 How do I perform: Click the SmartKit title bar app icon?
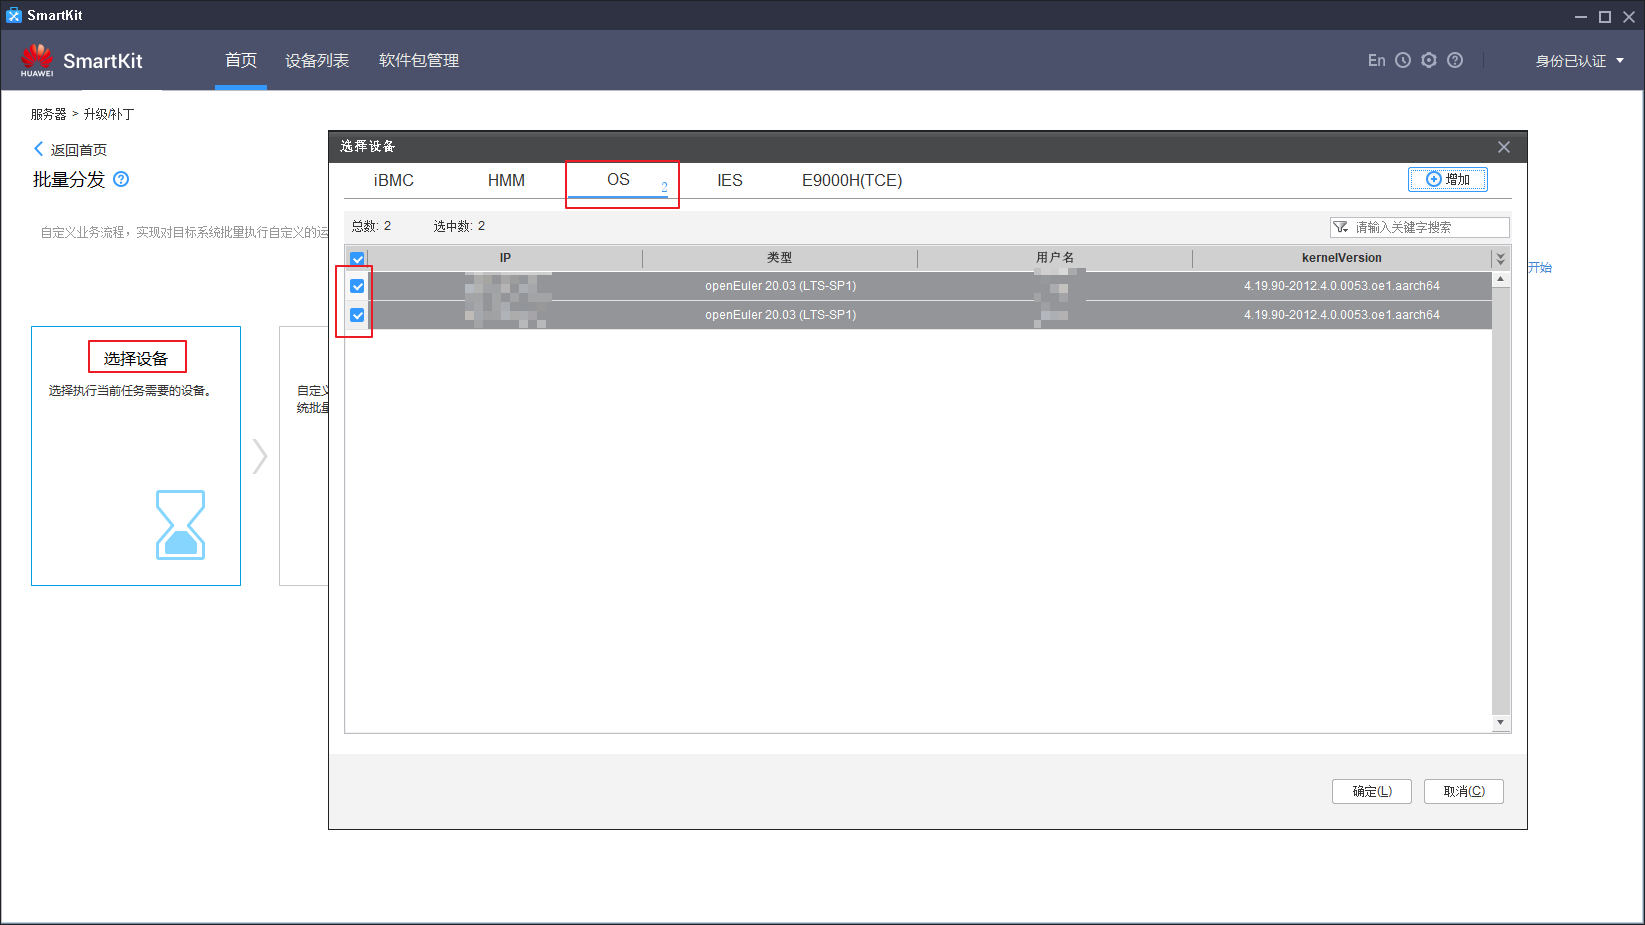click(13, 15)
